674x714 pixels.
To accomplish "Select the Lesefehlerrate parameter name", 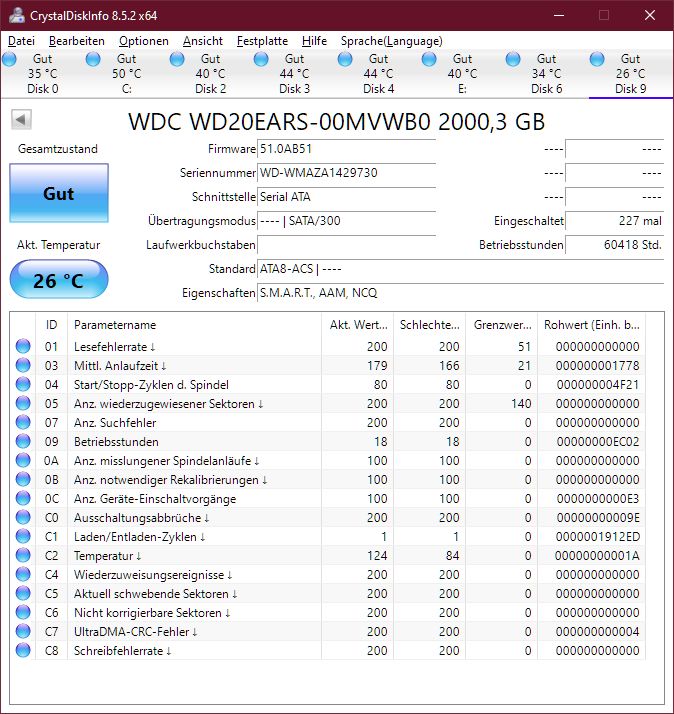I will coord(115,347).
